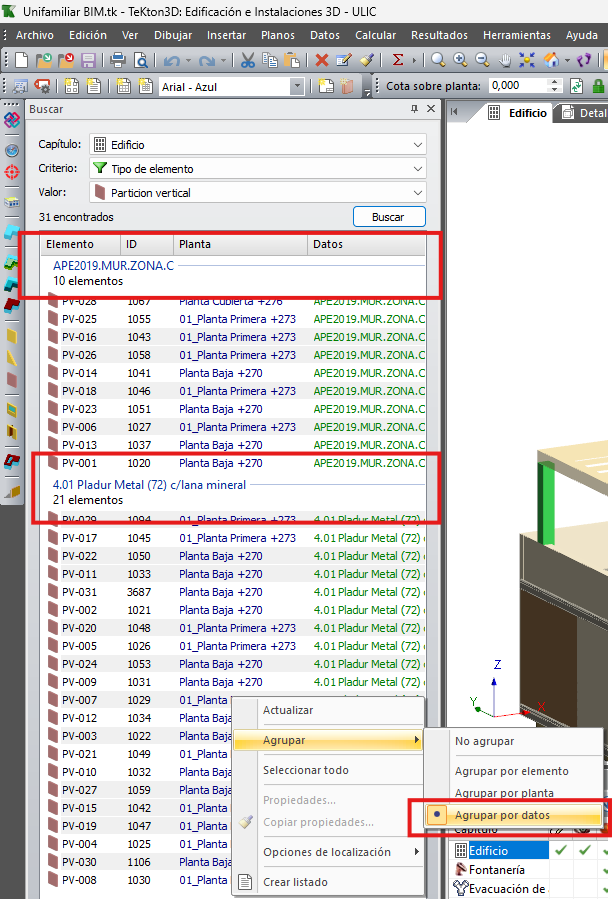Click the Sigma calculate icon
The height and width of the screenshot is (899, 613).
pyautogui.click(x=397, y=60)
